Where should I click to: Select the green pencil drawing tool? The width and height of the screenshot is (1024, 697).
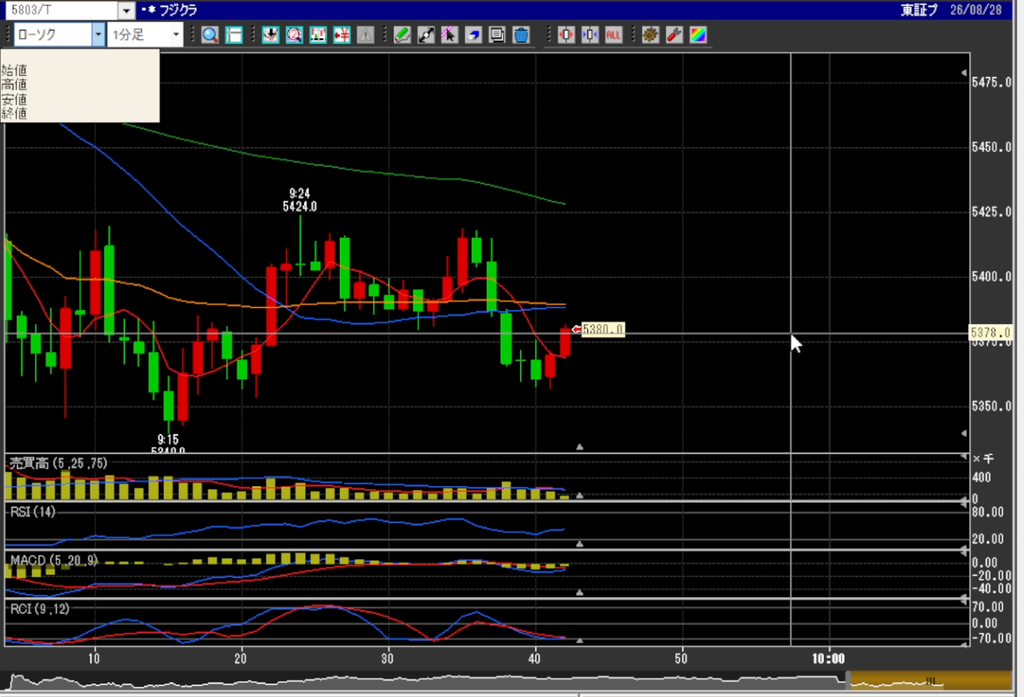coord(402,35)
